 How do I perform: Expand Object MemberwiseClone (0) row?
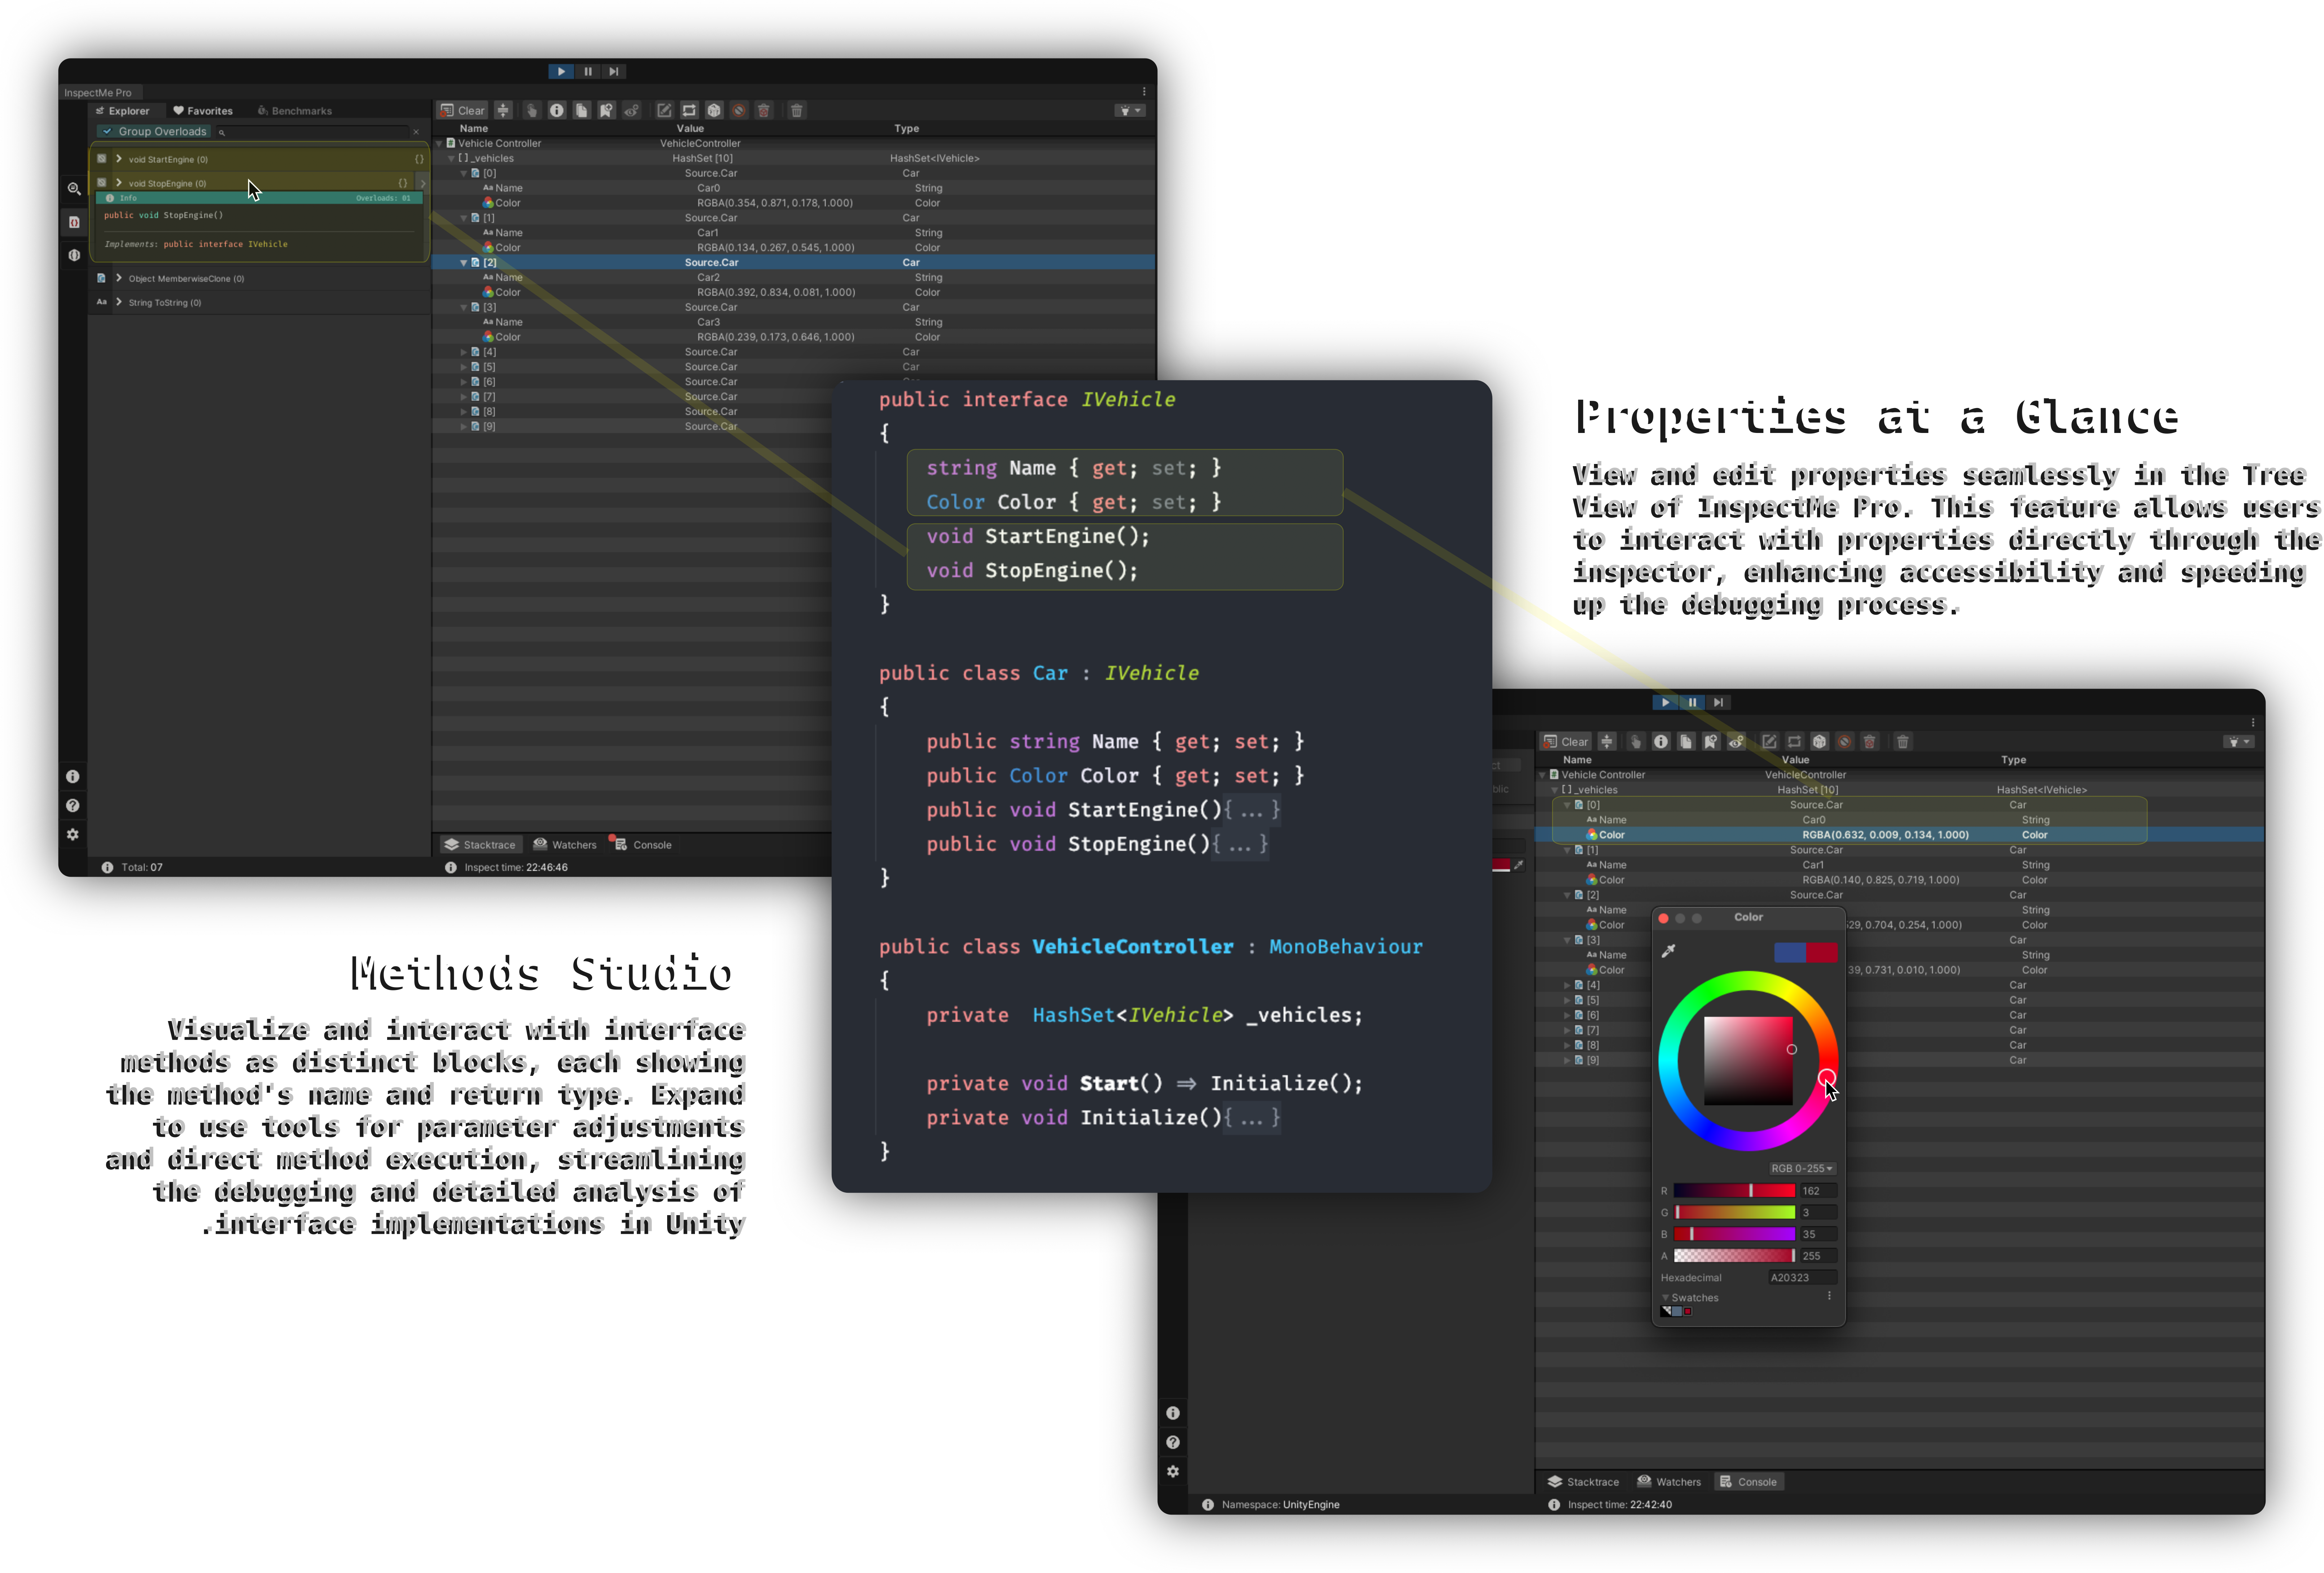pyautogui.click(x=119, y=278)
